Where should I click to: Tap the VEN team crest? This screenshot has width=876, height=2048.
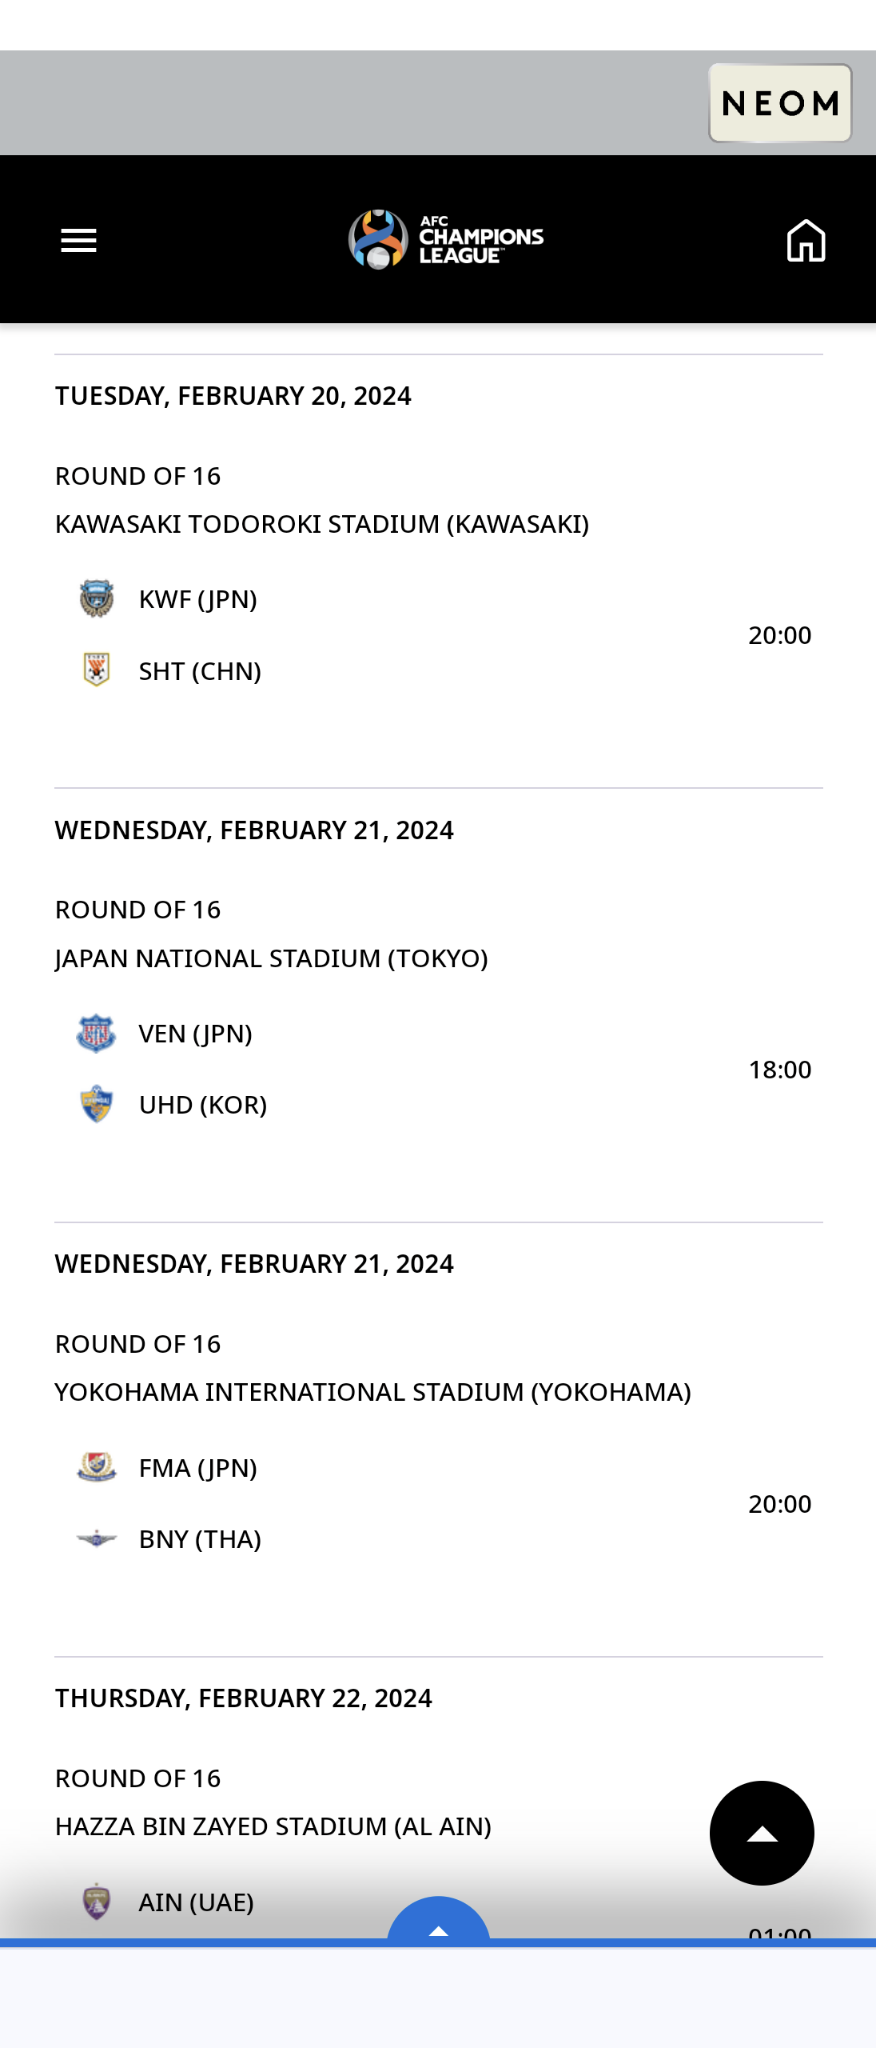(97, 1033)
